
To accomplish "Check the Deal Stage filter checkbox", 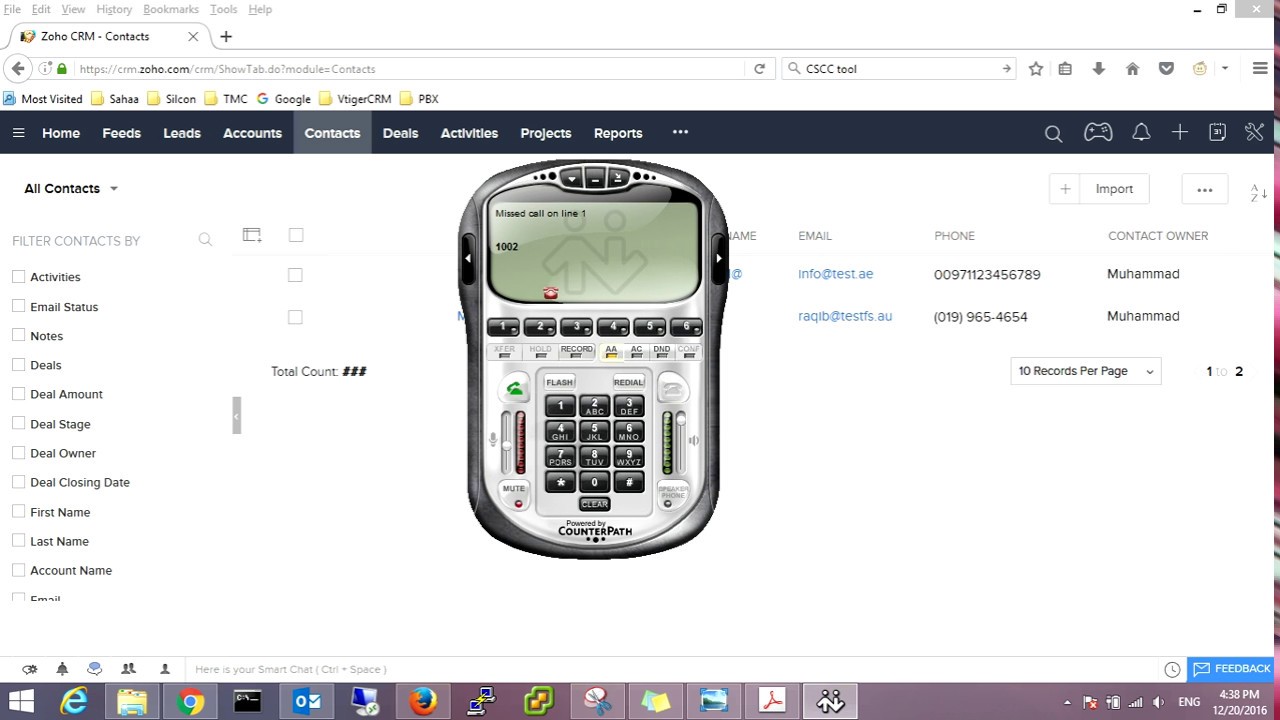I will pyautogui.click(x=18, y=423).
